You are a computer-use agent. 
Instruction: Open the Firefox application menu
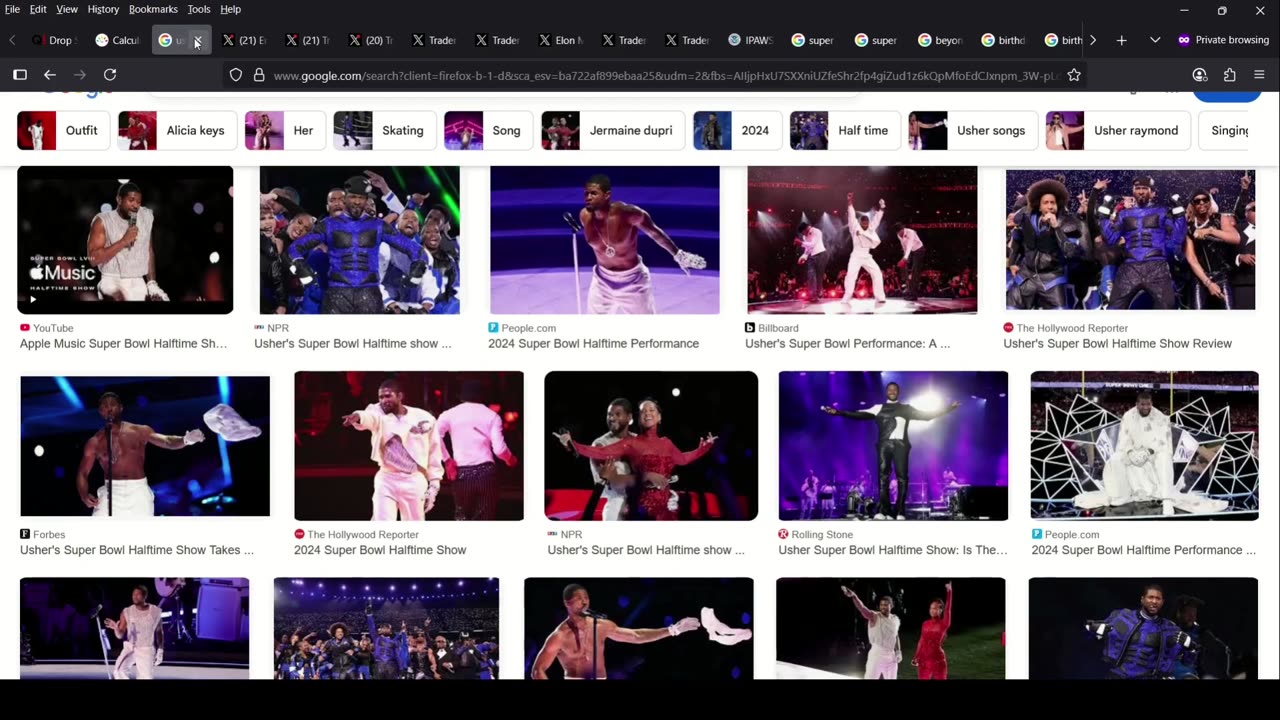pyautogui.click(x=1259, y=75)
